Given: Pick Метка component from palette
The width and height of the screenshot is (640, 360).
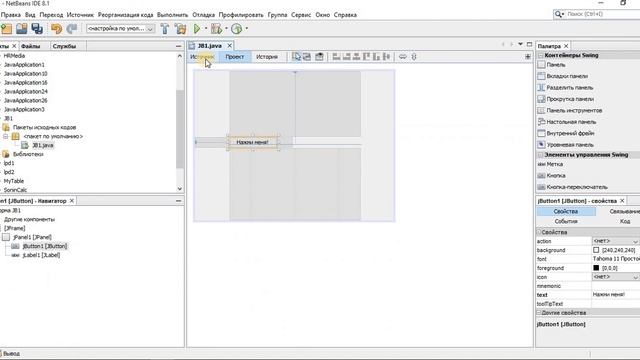Looking at the screenshot, I should 554,164.
